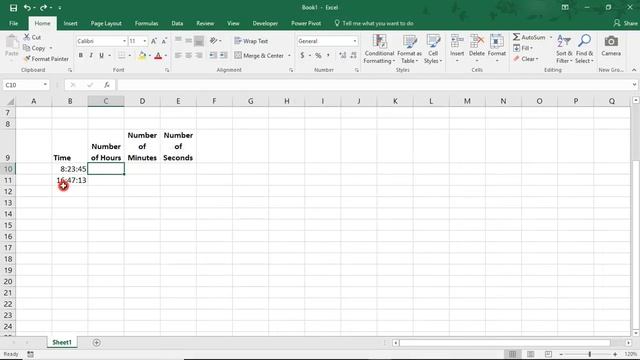This screenshot has width=640, height=360.
Task: Apply Percent style
Action: 318,56
